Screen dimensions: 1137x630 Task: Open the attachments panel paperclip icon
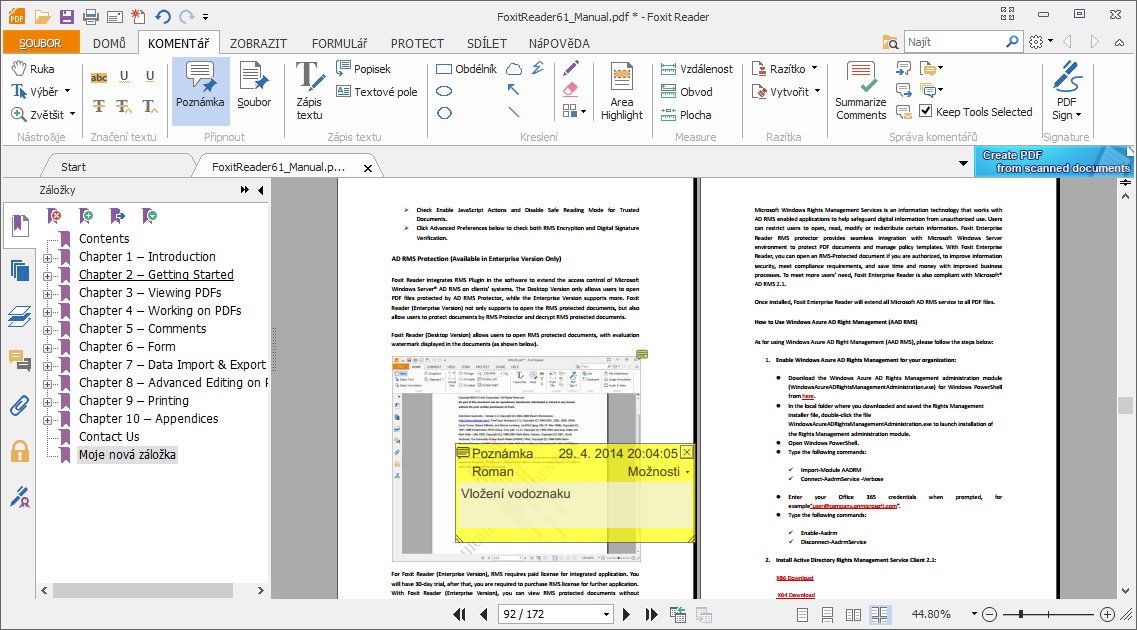tap(20, 405)
